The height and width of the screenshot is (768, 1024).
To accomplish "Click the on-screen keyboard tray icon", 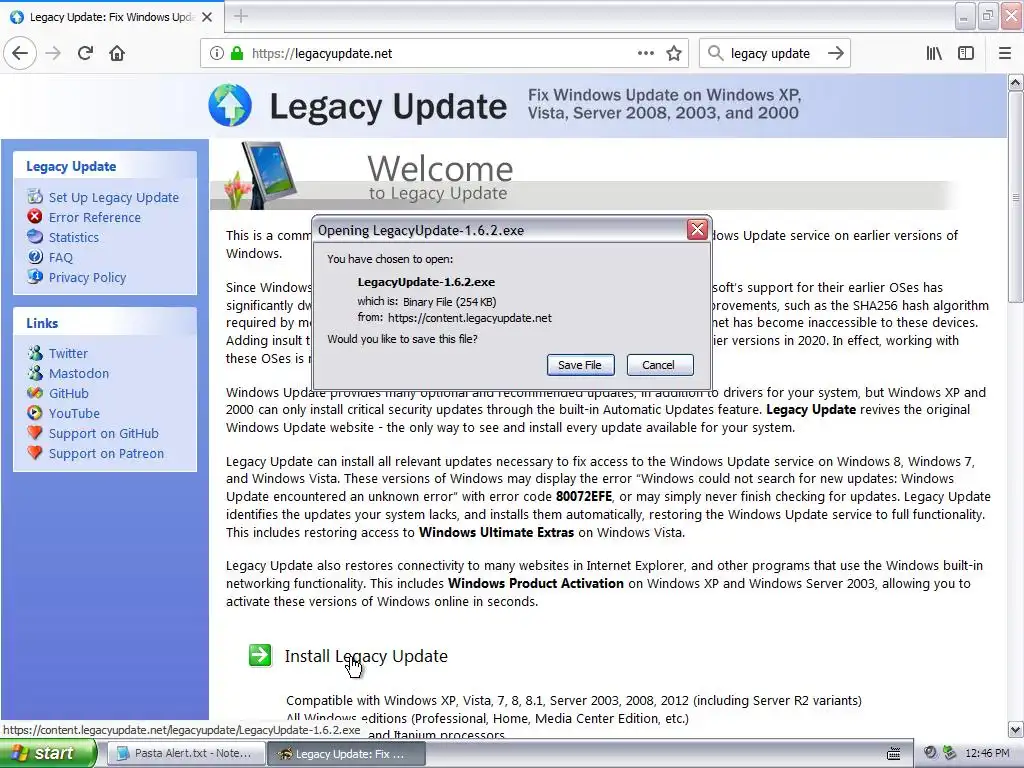I will pyautogui.click(x=893, y=754).
